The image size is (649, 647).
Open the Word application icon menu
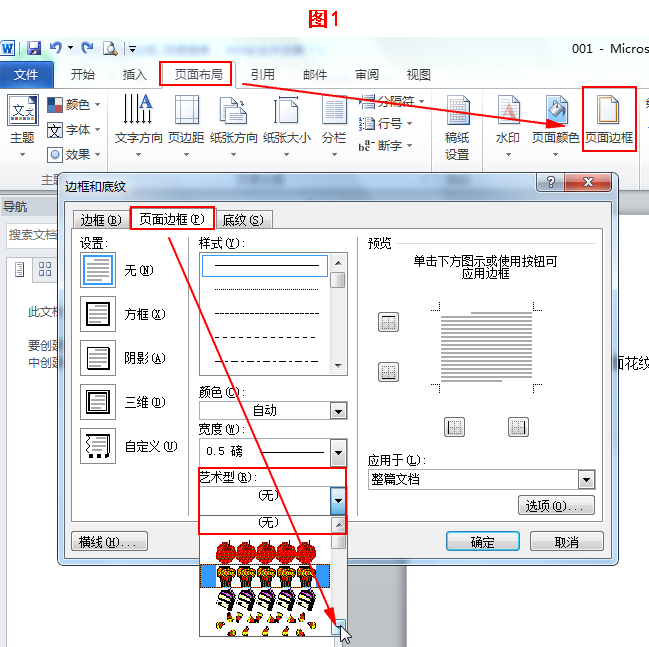click(x=7, y=48)
